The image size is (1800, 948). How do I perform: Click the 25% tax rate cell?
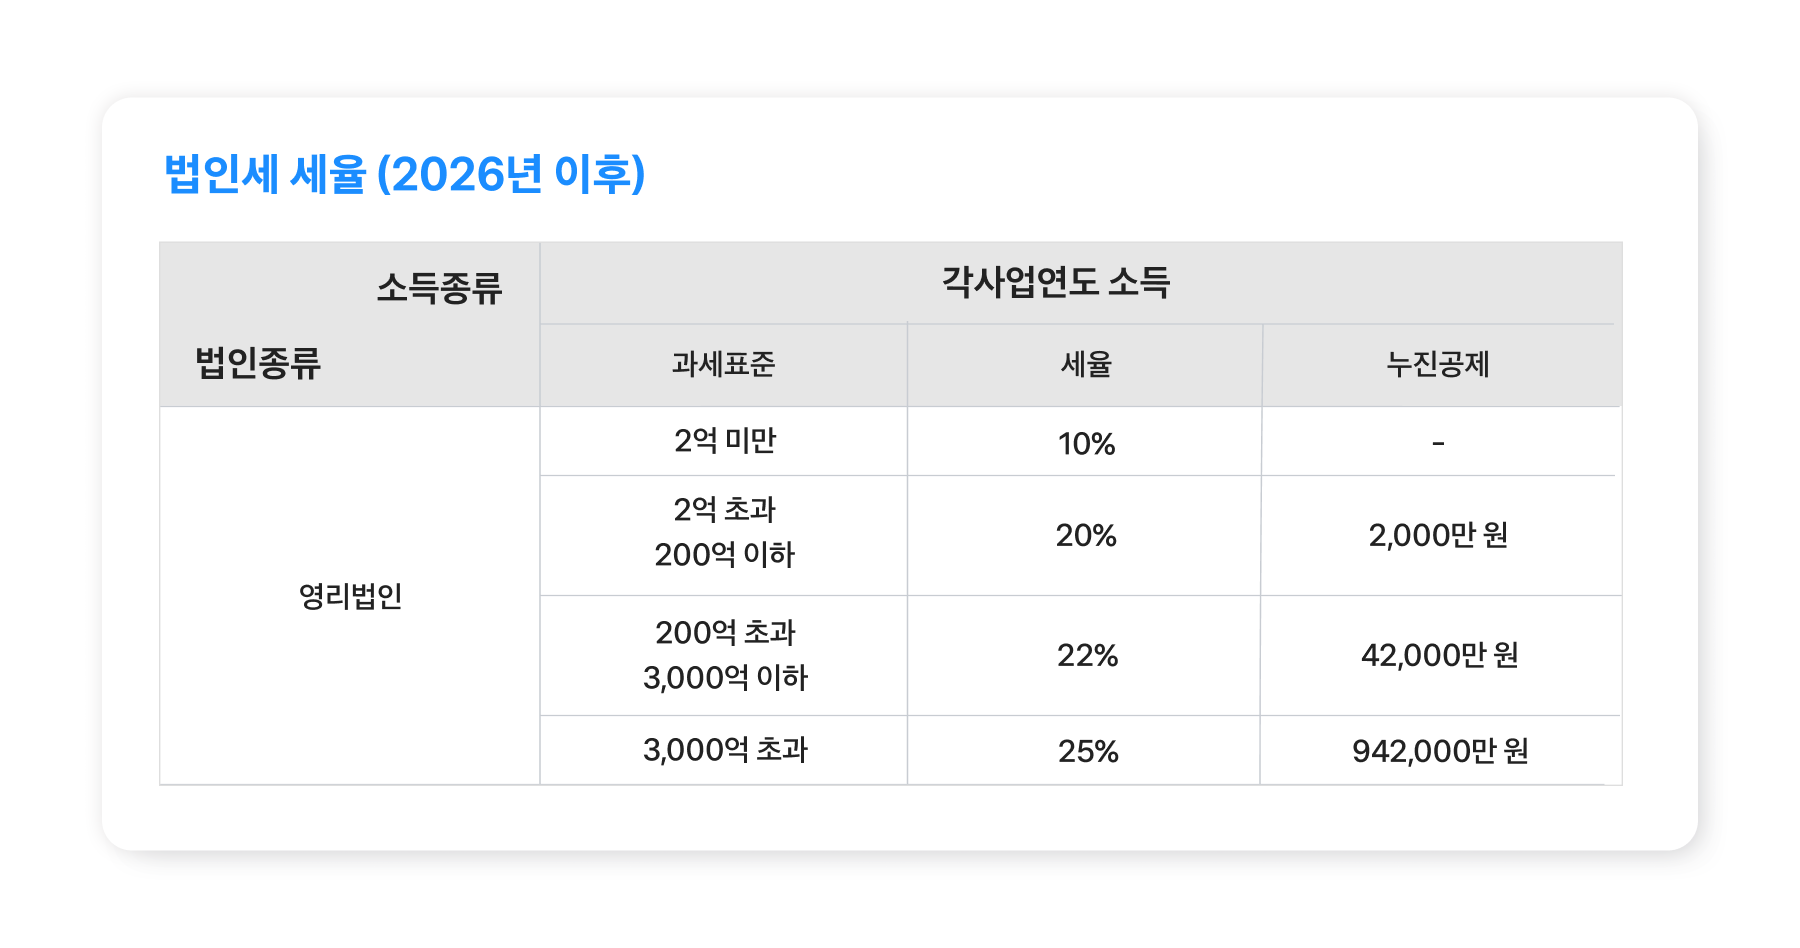click(1088, 751)
